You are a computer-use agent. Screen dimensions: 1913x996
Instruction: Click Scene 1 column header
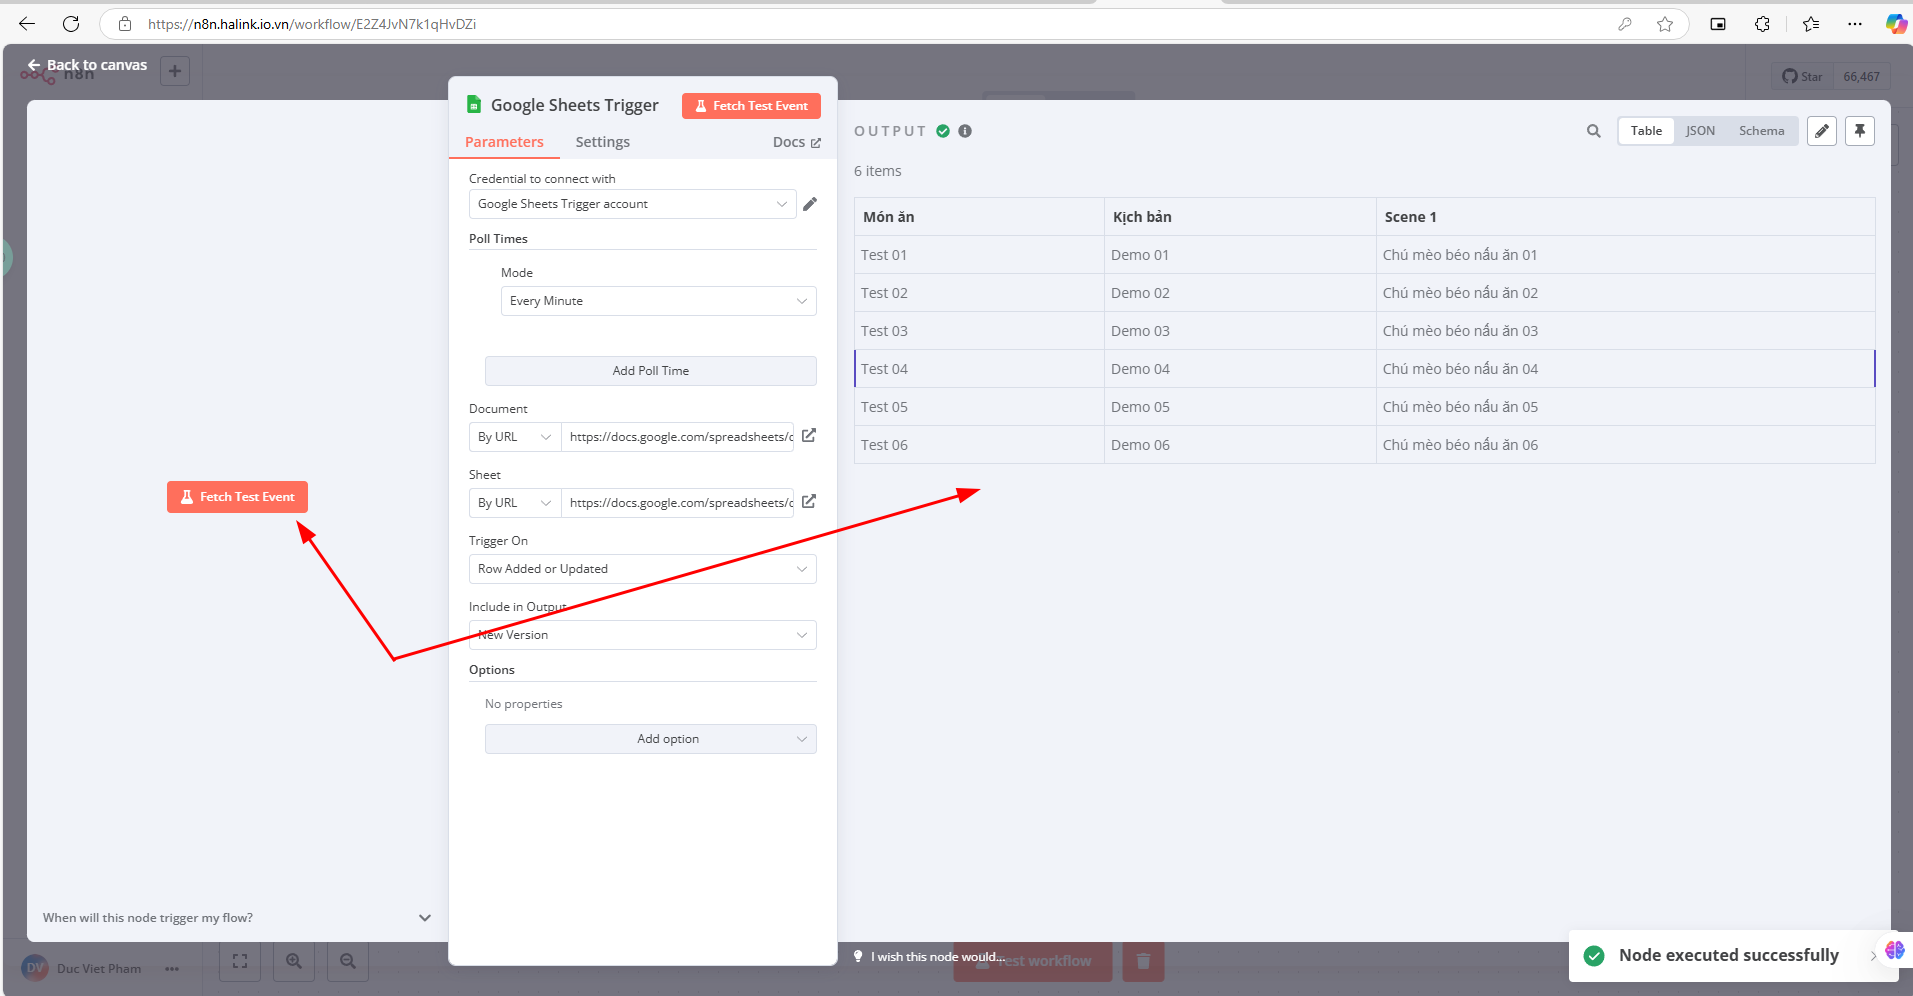[x=1625, y=217]
